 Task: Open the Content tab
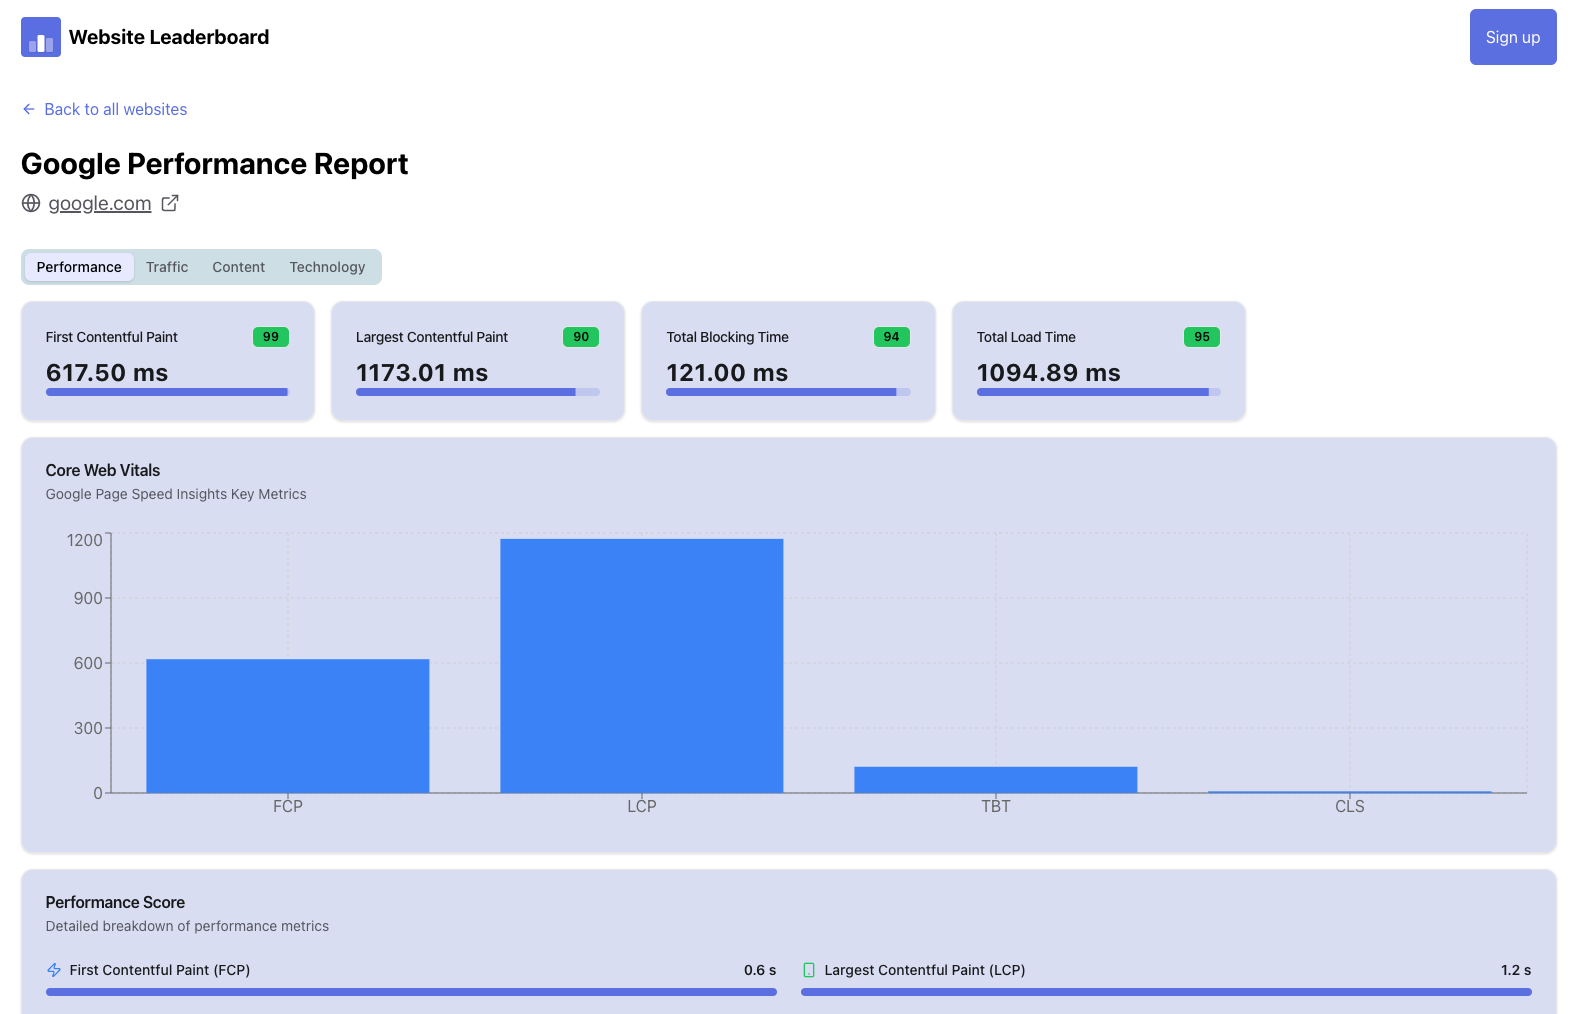pos(238,267)
